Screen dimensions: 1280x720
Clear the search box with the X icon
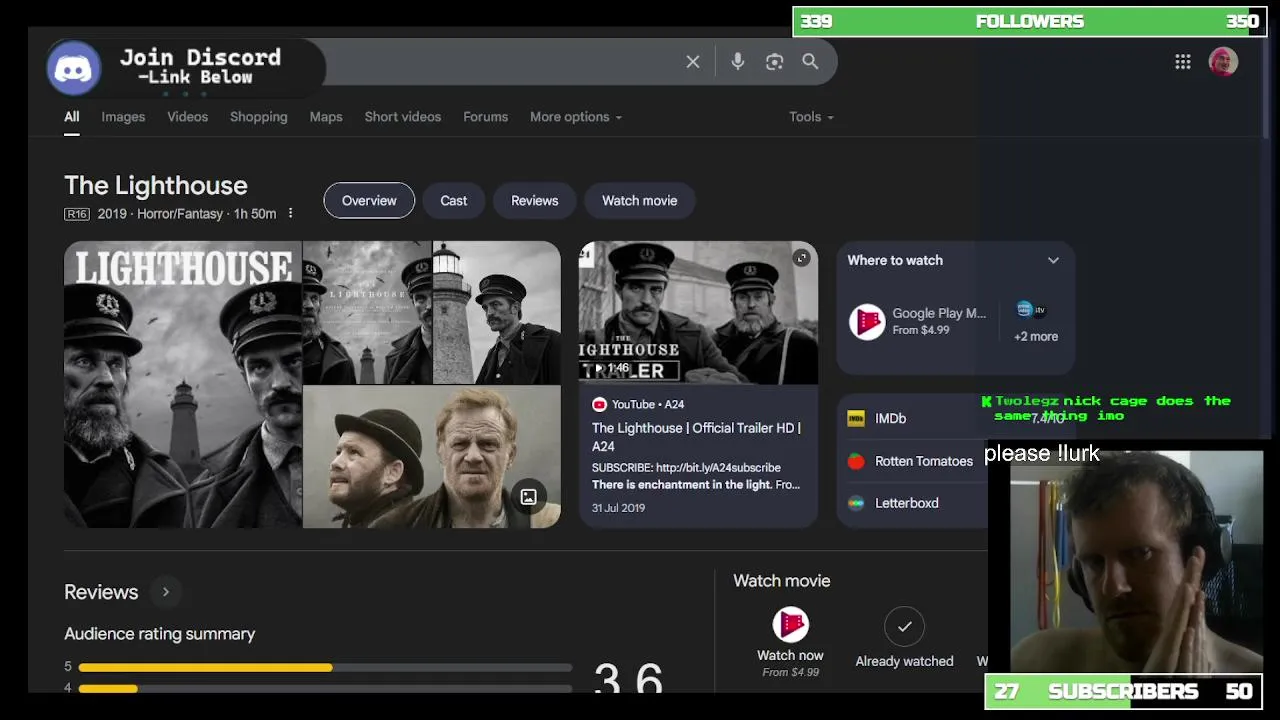point(693,62)
